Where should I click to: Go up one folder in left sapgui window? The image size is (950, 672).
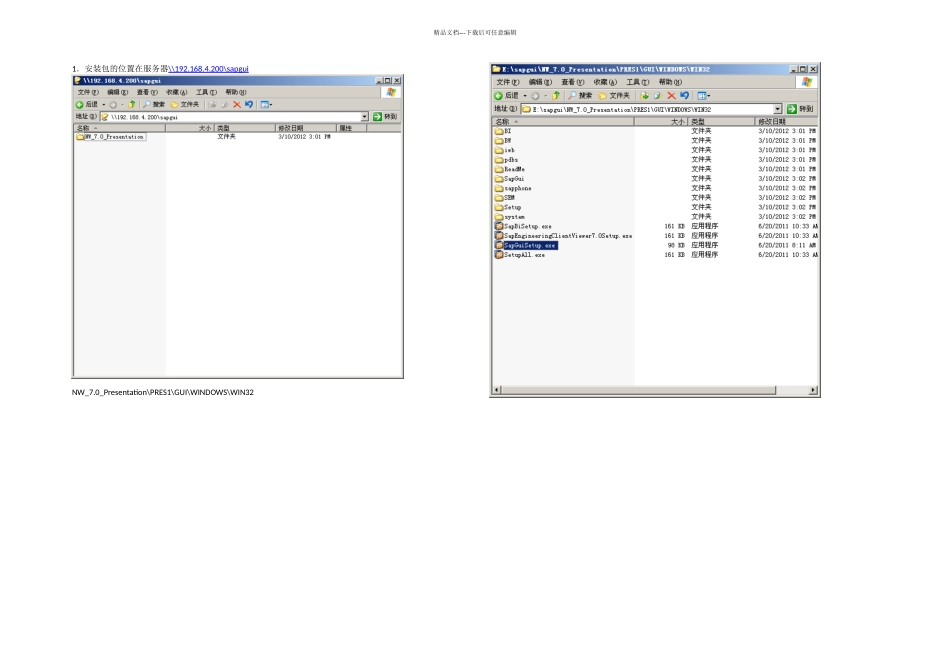(x=131, y=104)
